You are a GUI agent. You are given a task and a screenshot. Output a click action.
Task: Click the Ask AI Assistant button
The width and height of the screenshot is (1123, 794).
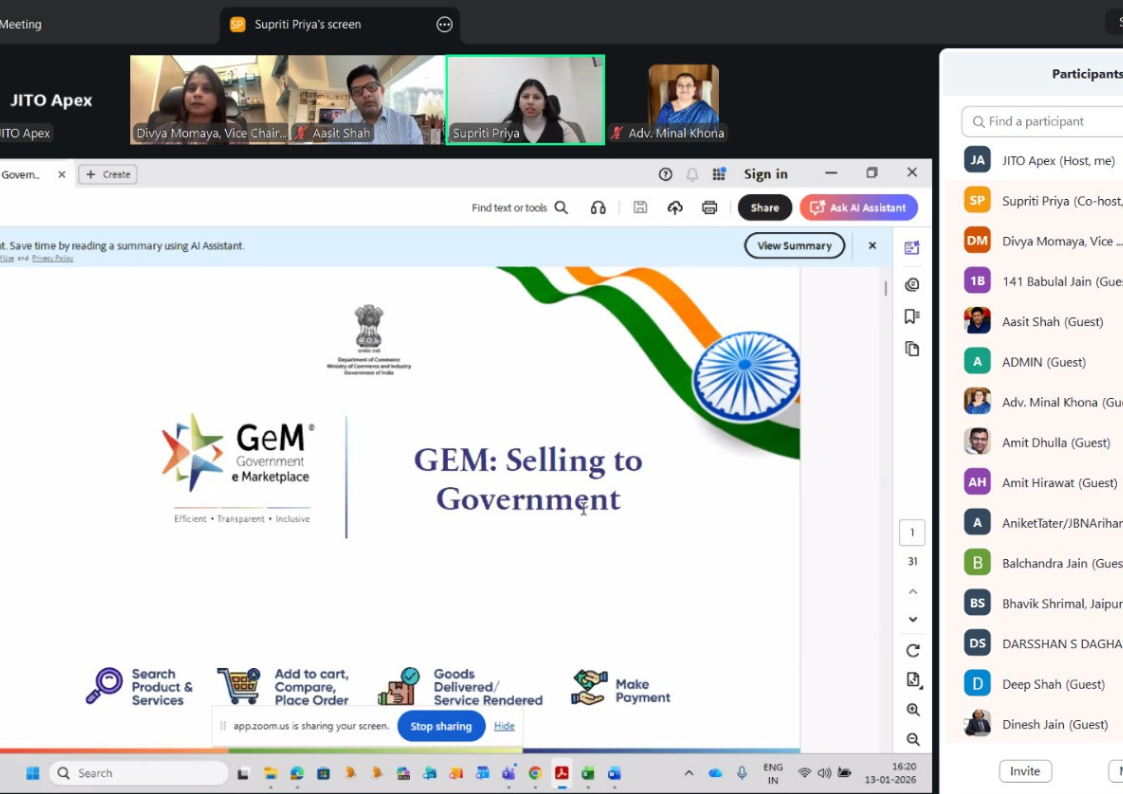click(859, 208)
